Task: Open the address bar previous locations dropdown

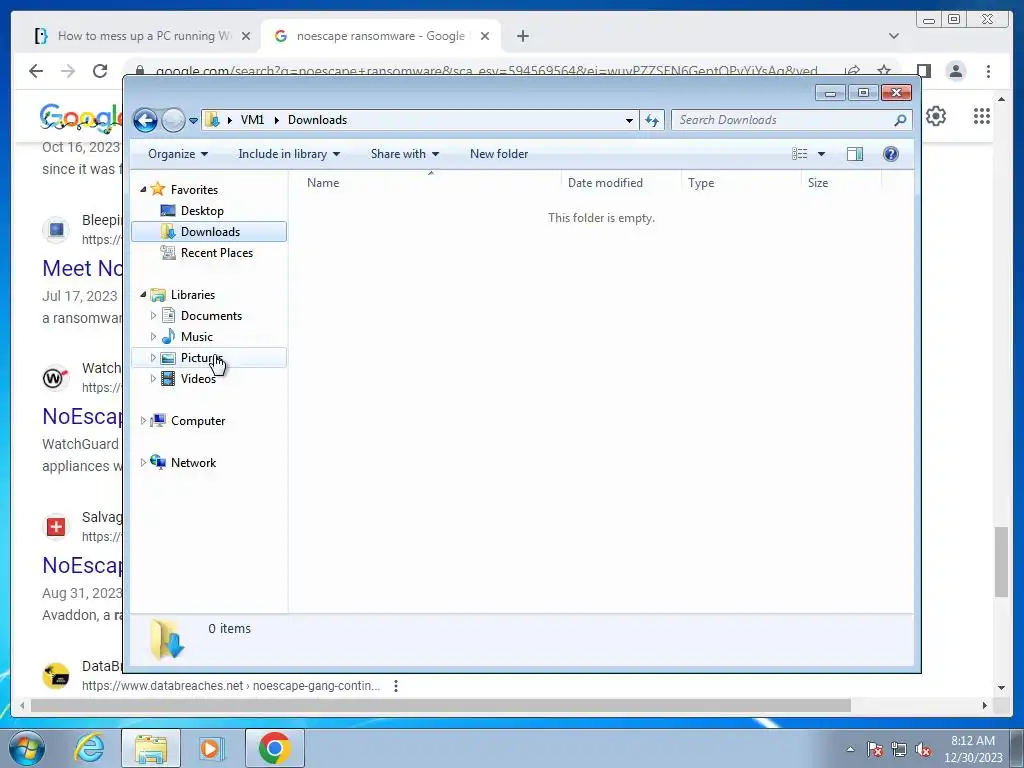Action: pos(629,120)
